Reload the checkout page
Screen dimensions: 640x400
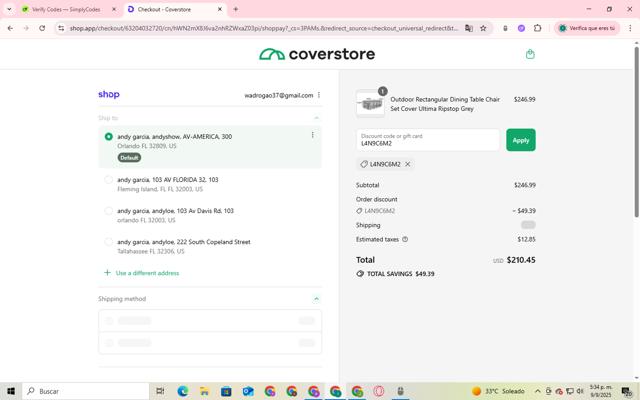(x=42, y=28)
